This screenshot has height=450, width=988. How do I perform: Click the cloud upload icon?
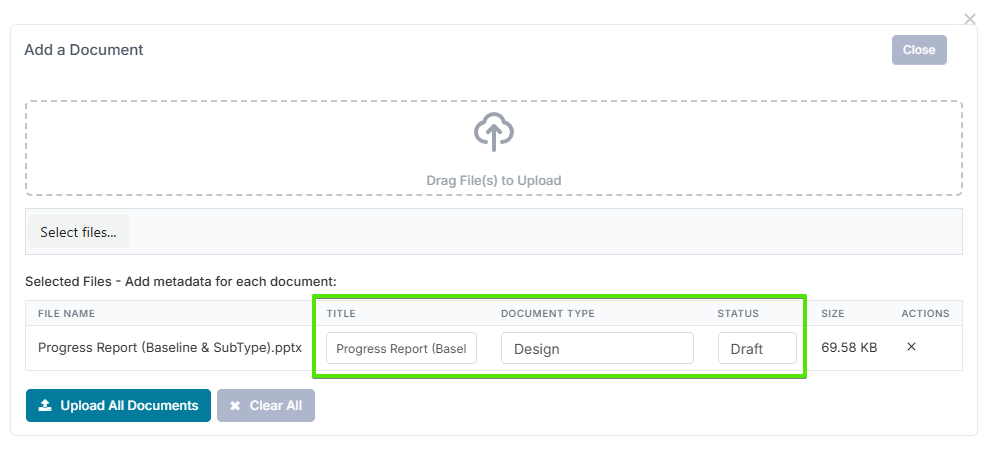click(493, 131)
